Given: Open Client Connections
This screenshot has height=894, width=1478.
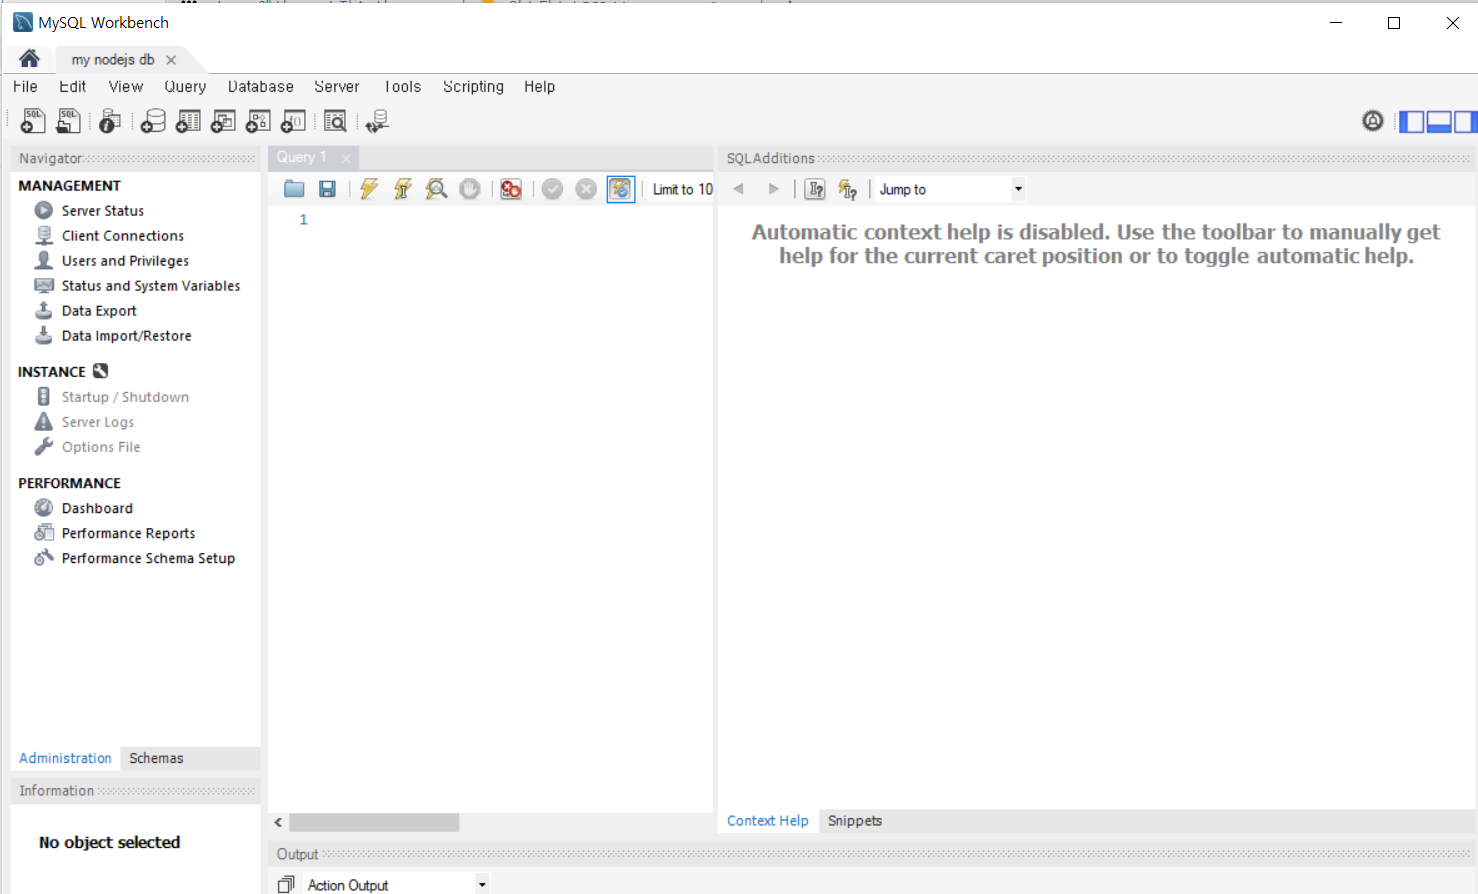Looking at the screenshot, I should coord(122,236).
